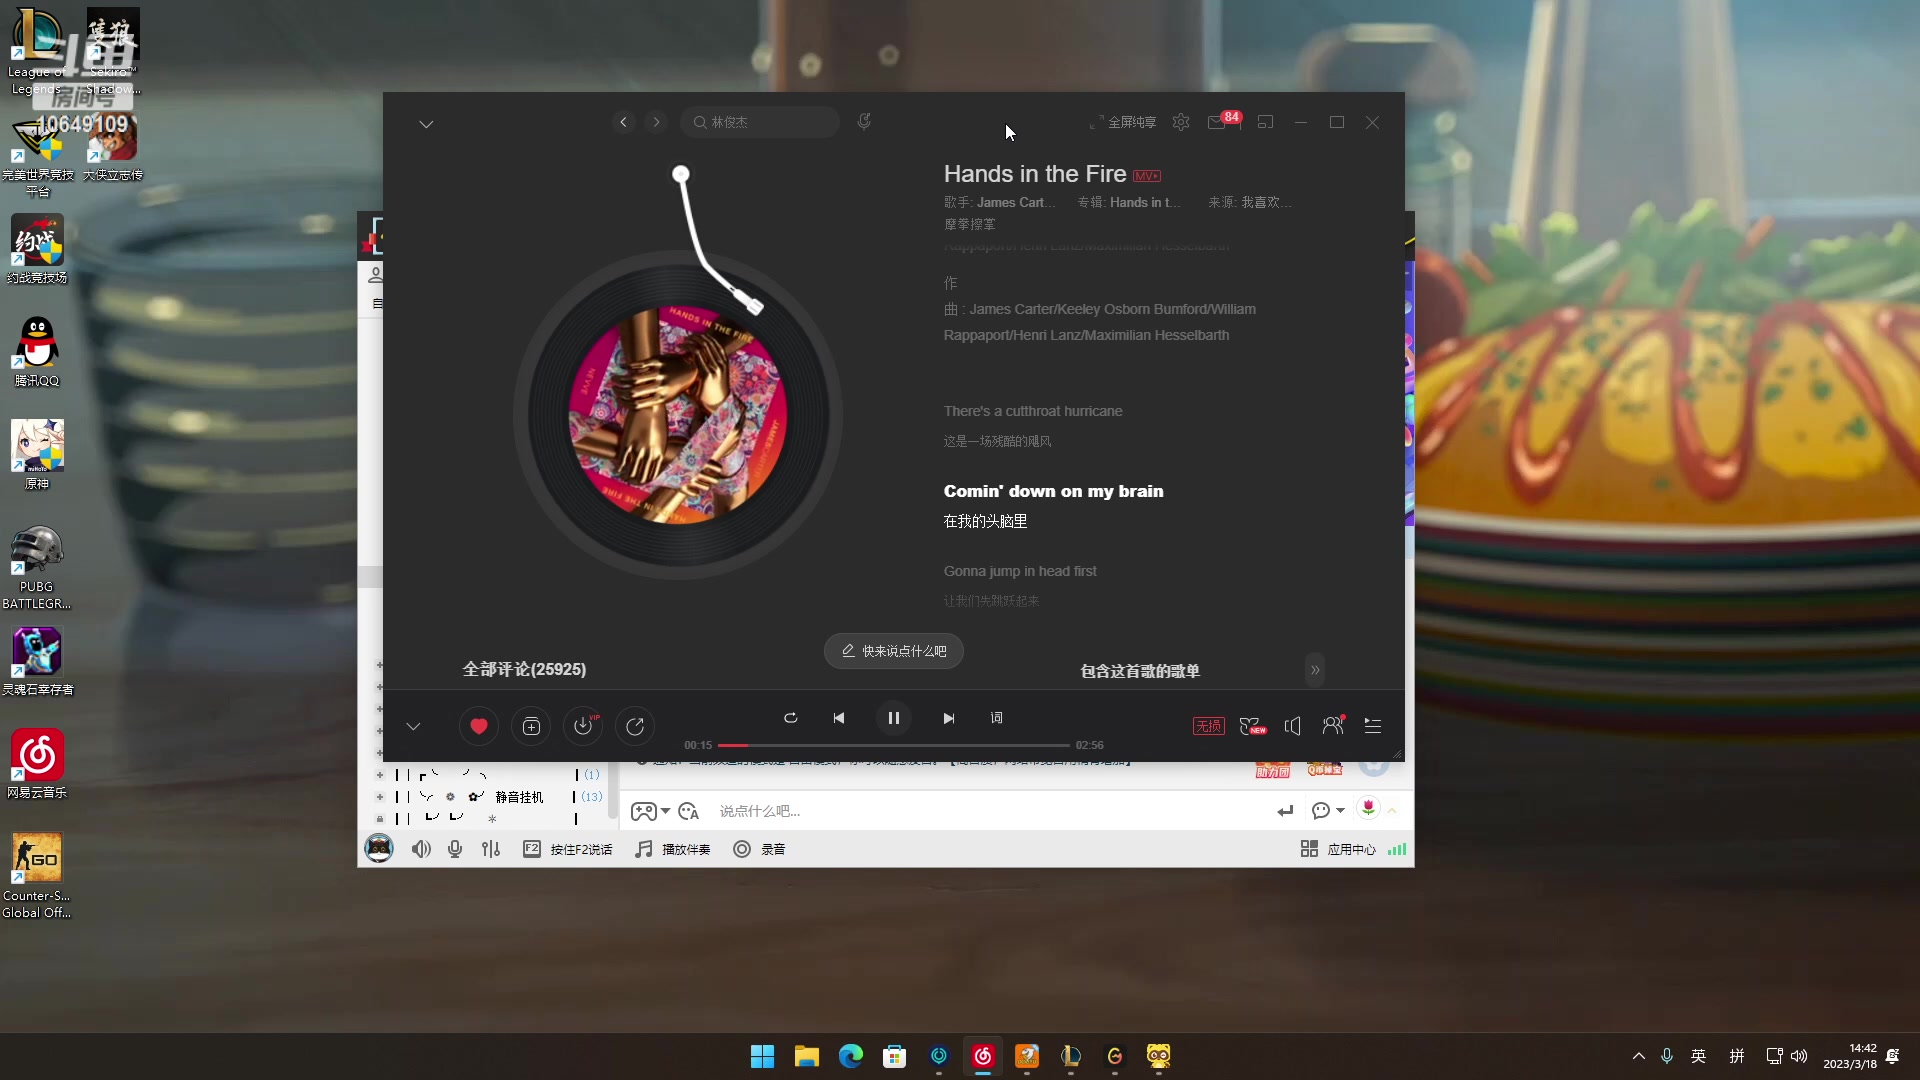Collapse player with top-left chevron

pyautogui.click(x=426, y=124)
